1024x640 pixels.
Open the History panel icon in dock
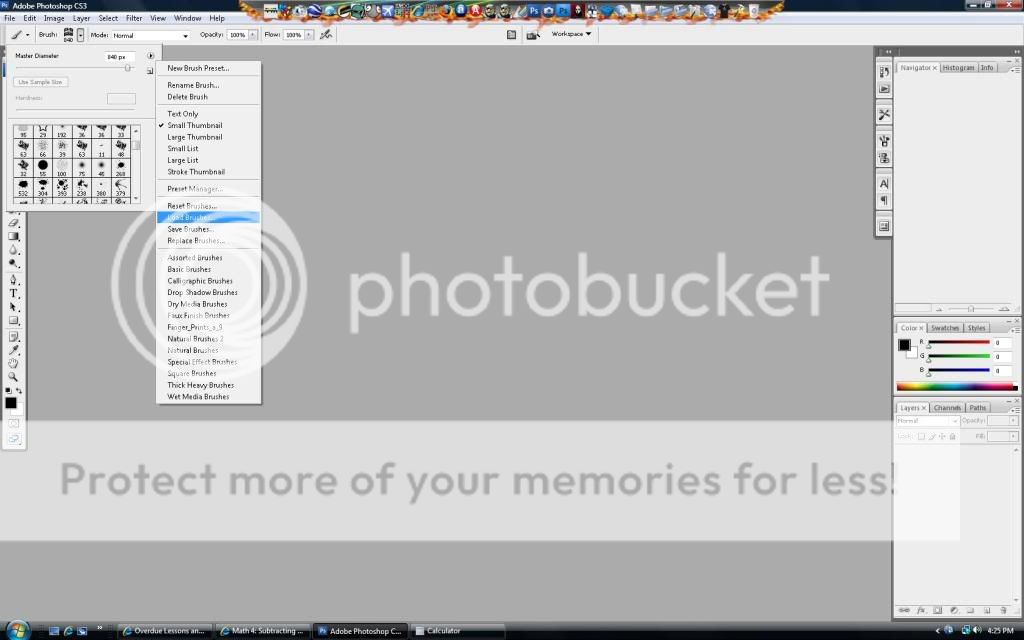[884, 72]
